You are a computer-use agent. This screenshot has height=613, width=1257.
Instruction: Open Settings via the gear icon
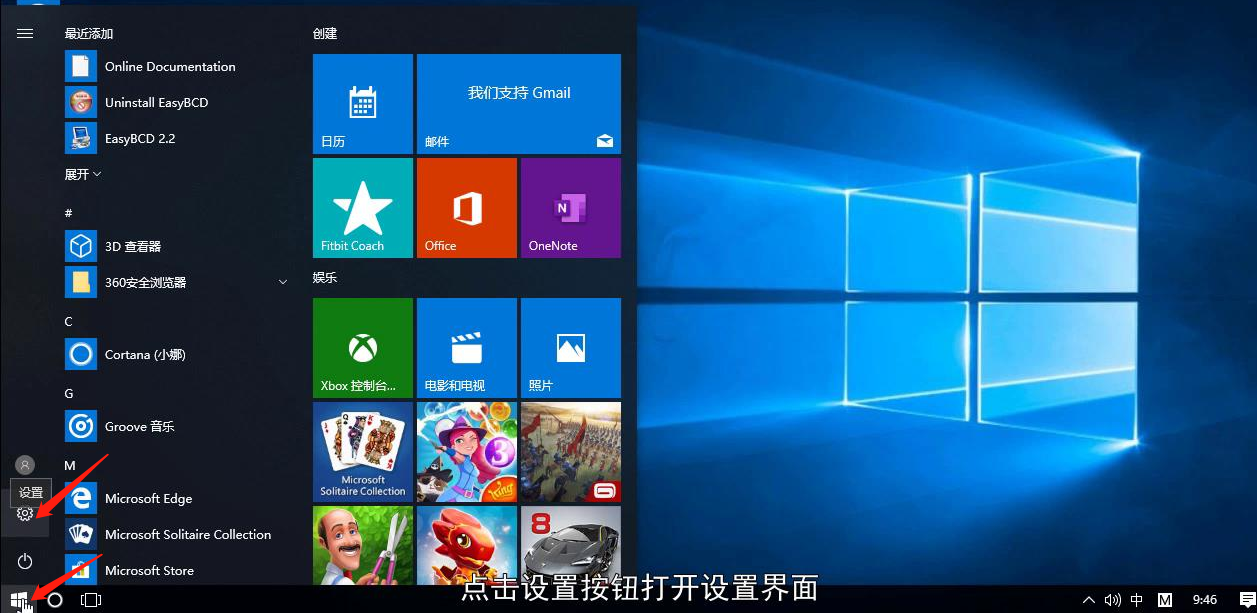[x=25, y=514]
